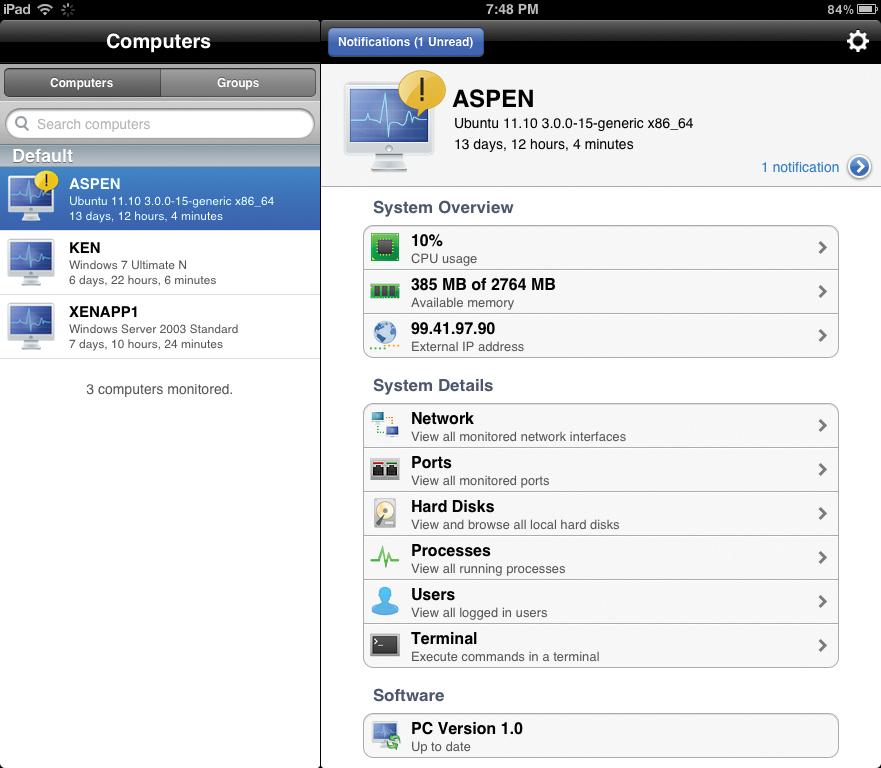This screenshot has width=881, height=768.
Task: Click the PC Version software icon
Action: (x=388, y=735)
